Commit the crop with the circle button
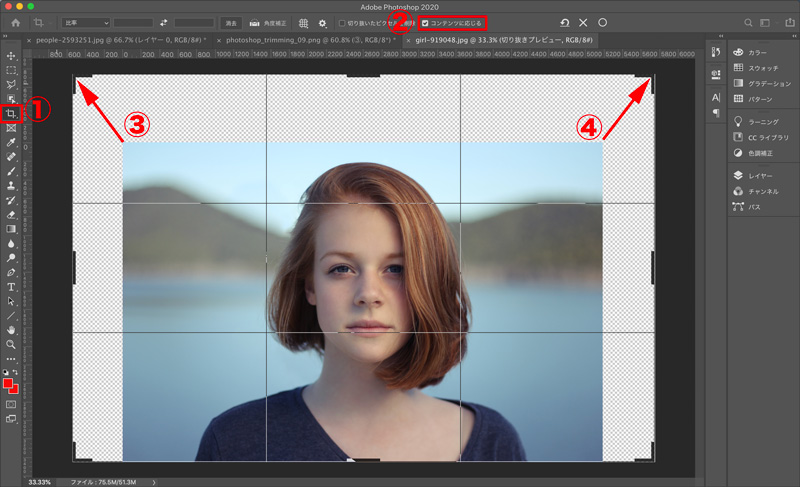Image resolution: width=800 pixels, height=487 pixels. (603, 22)
